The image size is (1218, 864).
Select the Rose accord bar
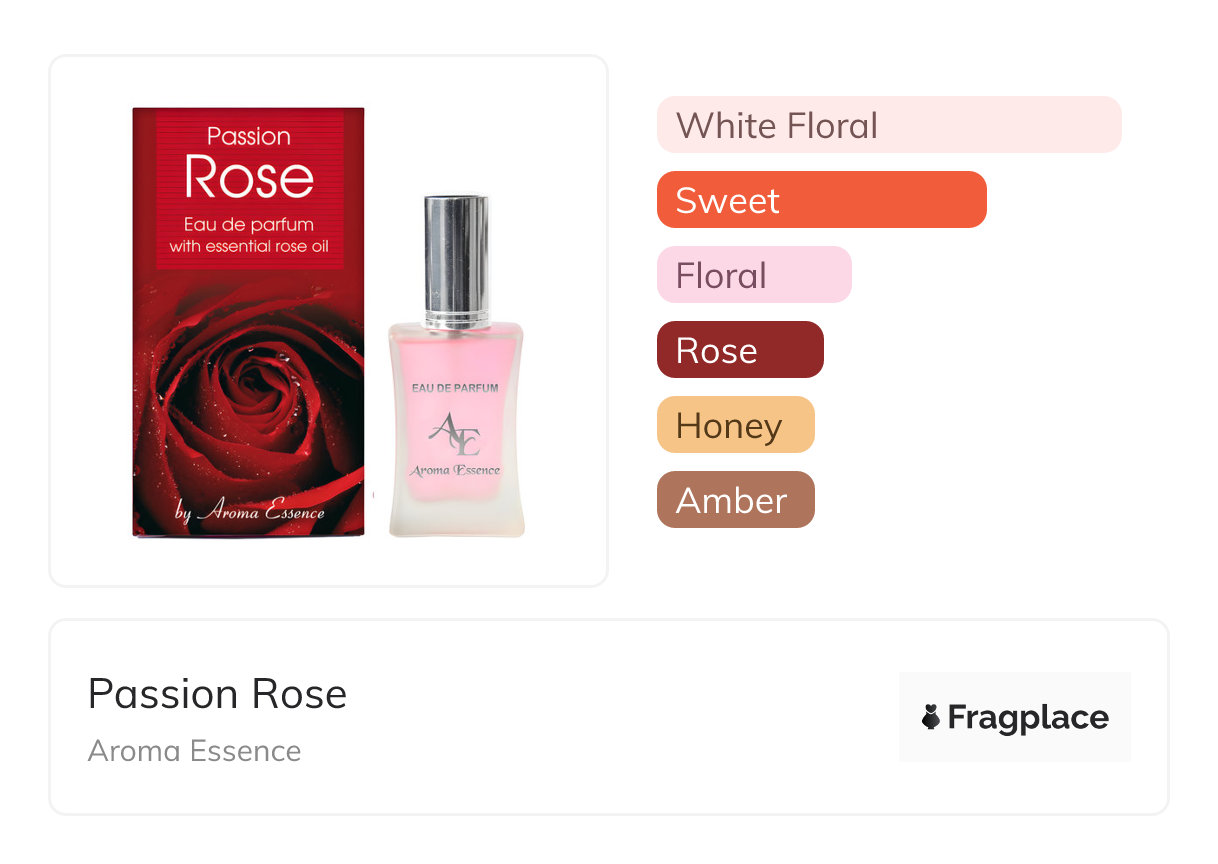(740, 350)
